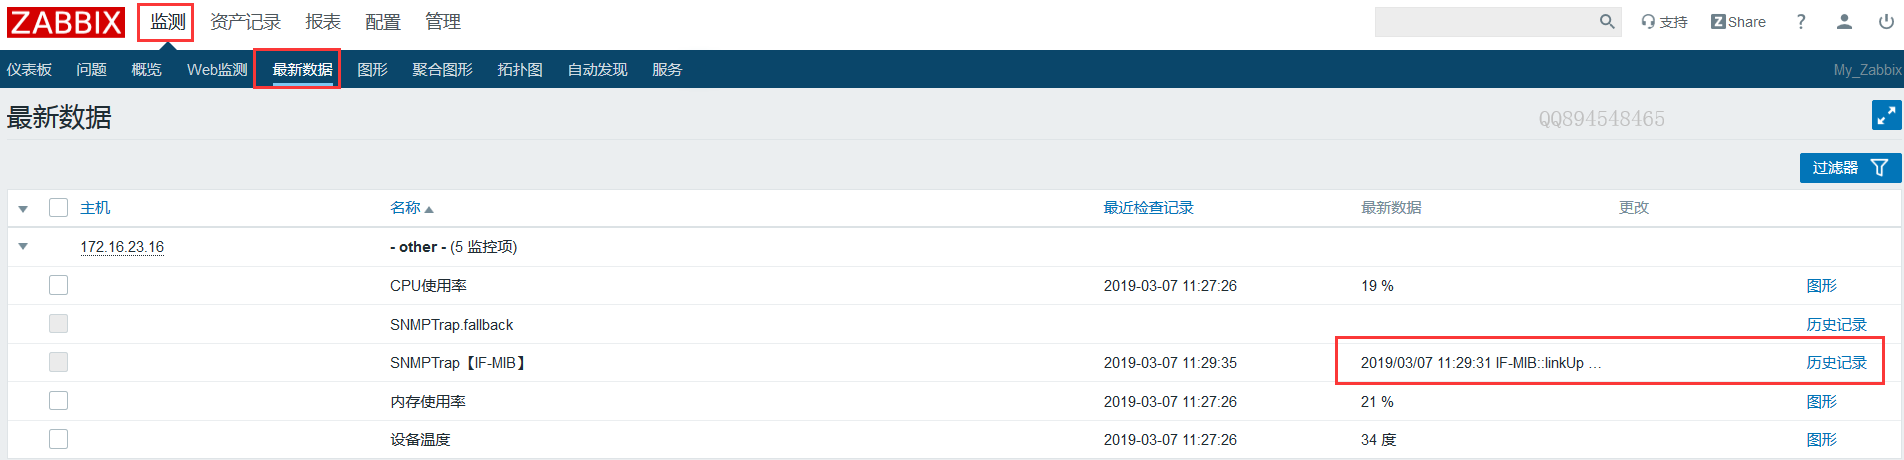Click the memory value 21 %
The image size is (1904, 460).
(1377, 402)
